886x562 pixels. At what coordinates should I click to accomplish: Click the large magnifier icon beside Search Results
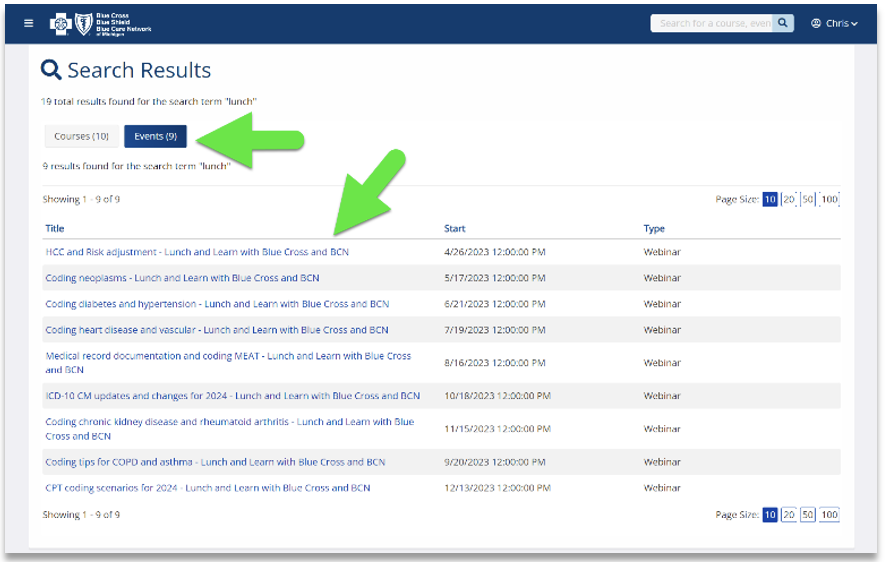(51, 70)
